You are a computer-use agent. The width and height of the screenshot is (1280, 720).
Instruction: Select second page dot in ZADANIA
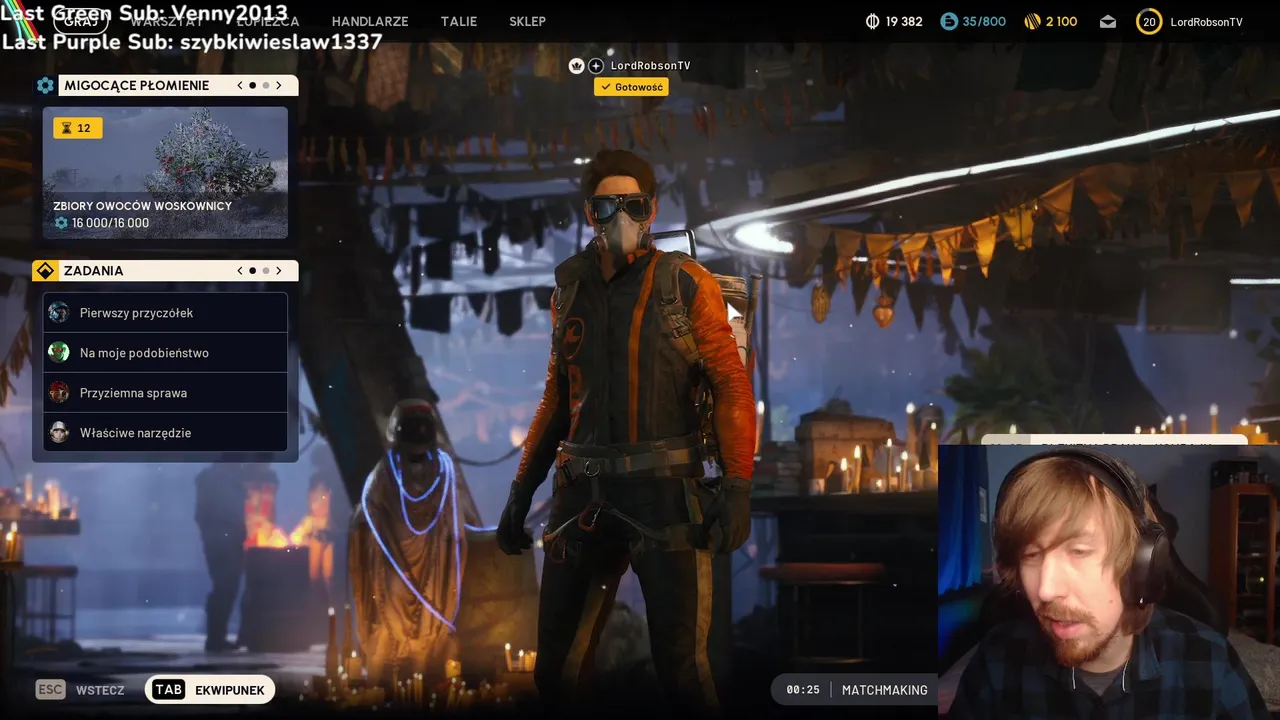pyautogui.click(x=265, y=271)
